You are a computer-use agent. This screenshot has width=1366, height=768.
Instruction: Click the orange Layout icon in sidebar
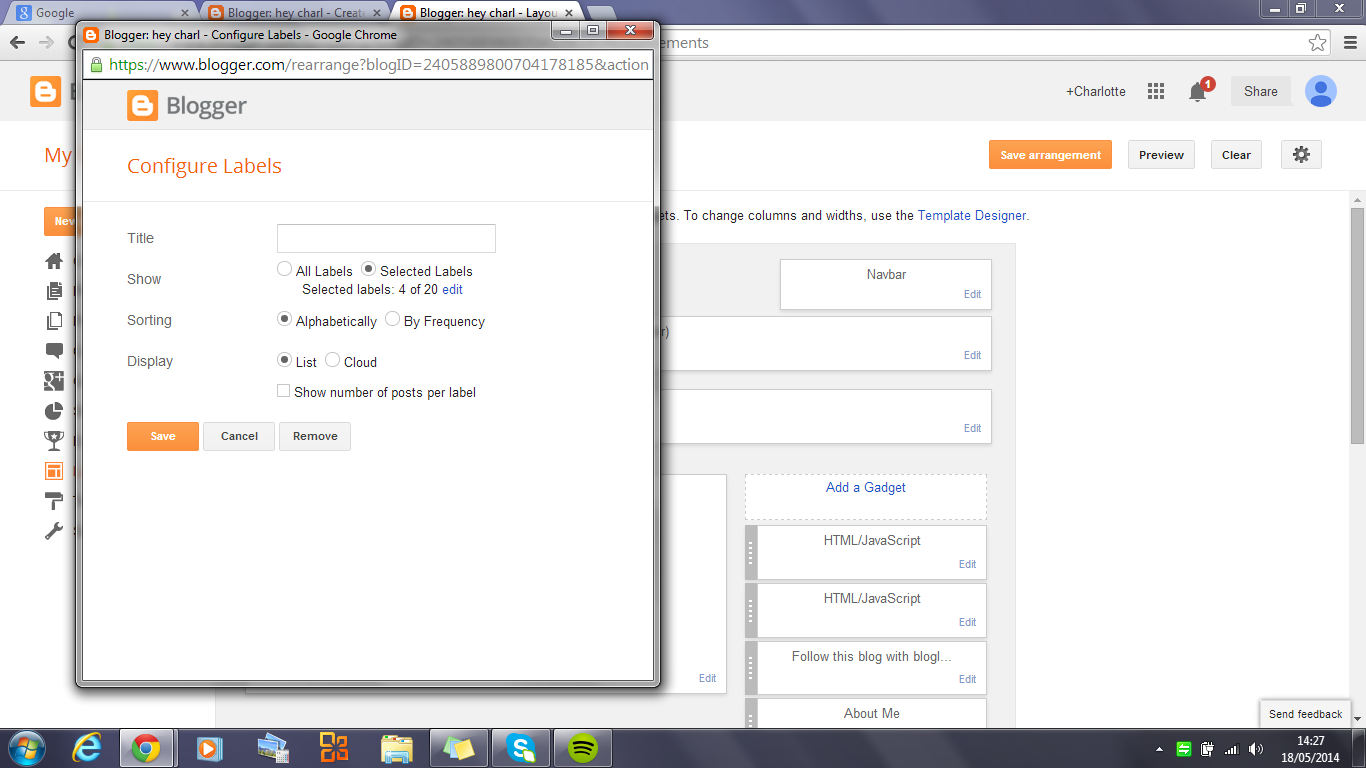coord(54,470)
